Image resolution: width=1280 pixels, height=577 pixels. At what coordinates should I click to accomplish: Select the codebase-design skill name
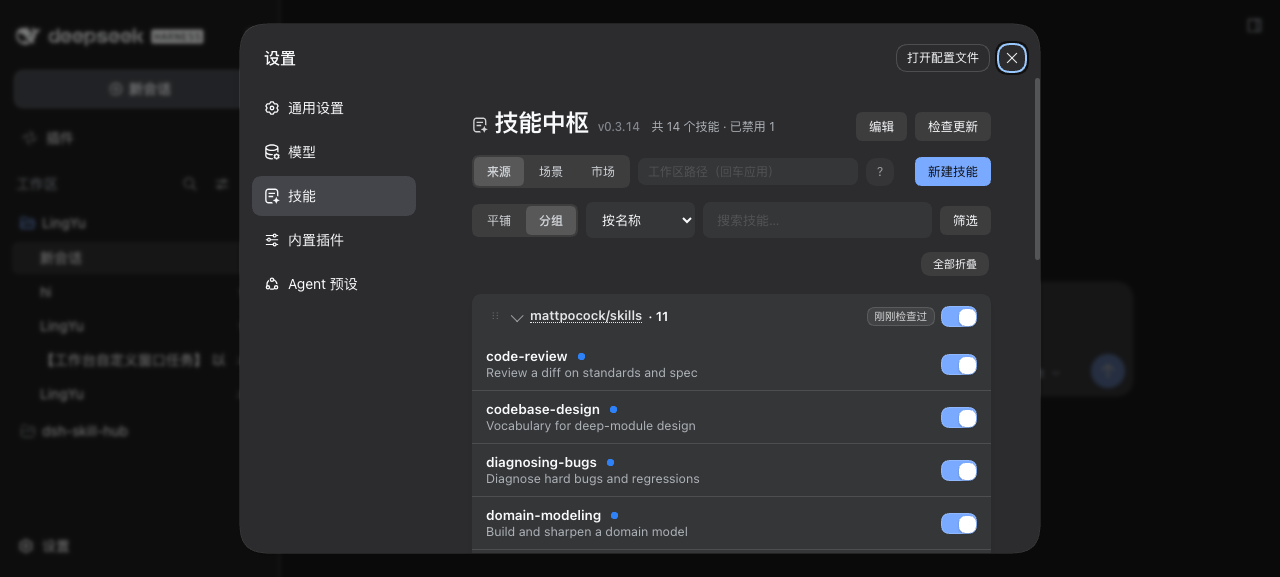(x=543, y=409)
